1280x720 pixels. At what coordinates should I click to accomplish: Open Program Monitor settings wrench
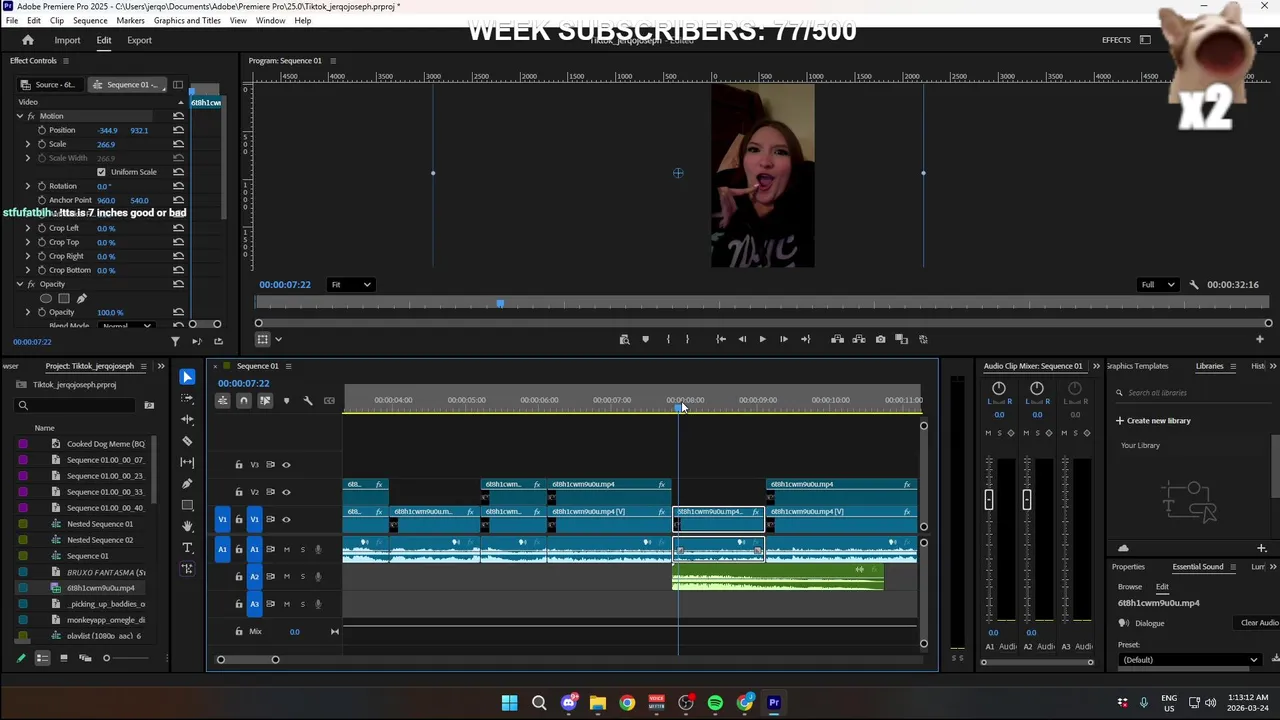1194,285
